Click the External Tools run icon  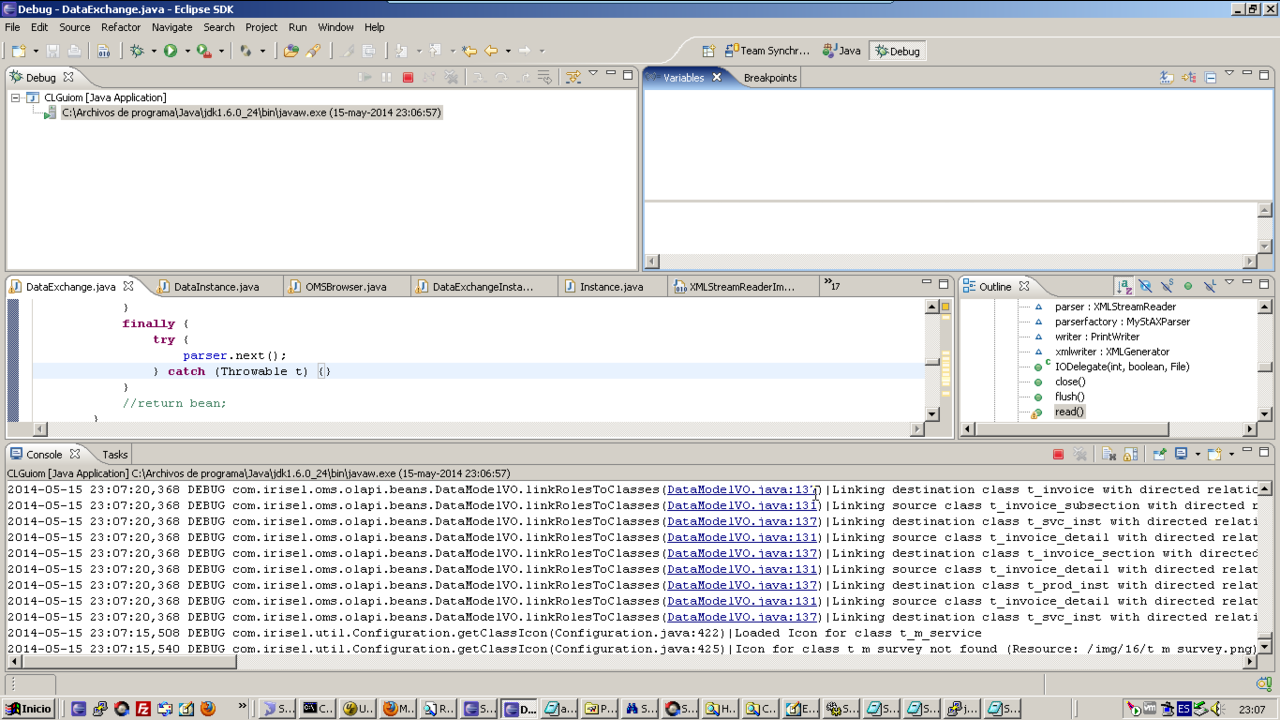[203, 51]
